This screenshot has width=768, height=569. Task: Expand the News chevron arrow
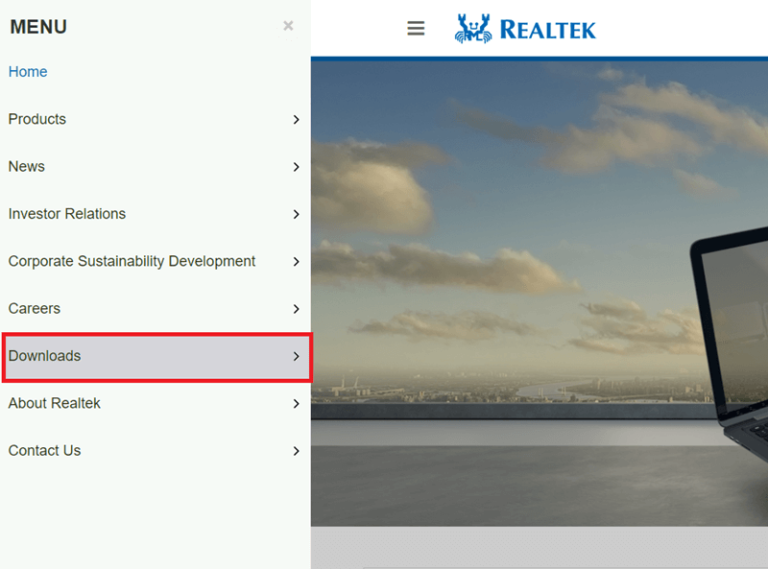pos(296,167)
